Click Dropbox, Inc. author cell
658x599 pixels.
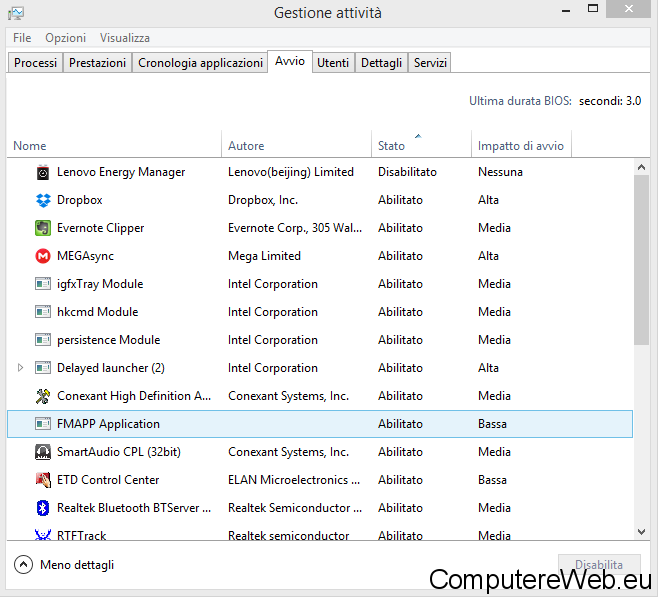(x=263, y=200)
